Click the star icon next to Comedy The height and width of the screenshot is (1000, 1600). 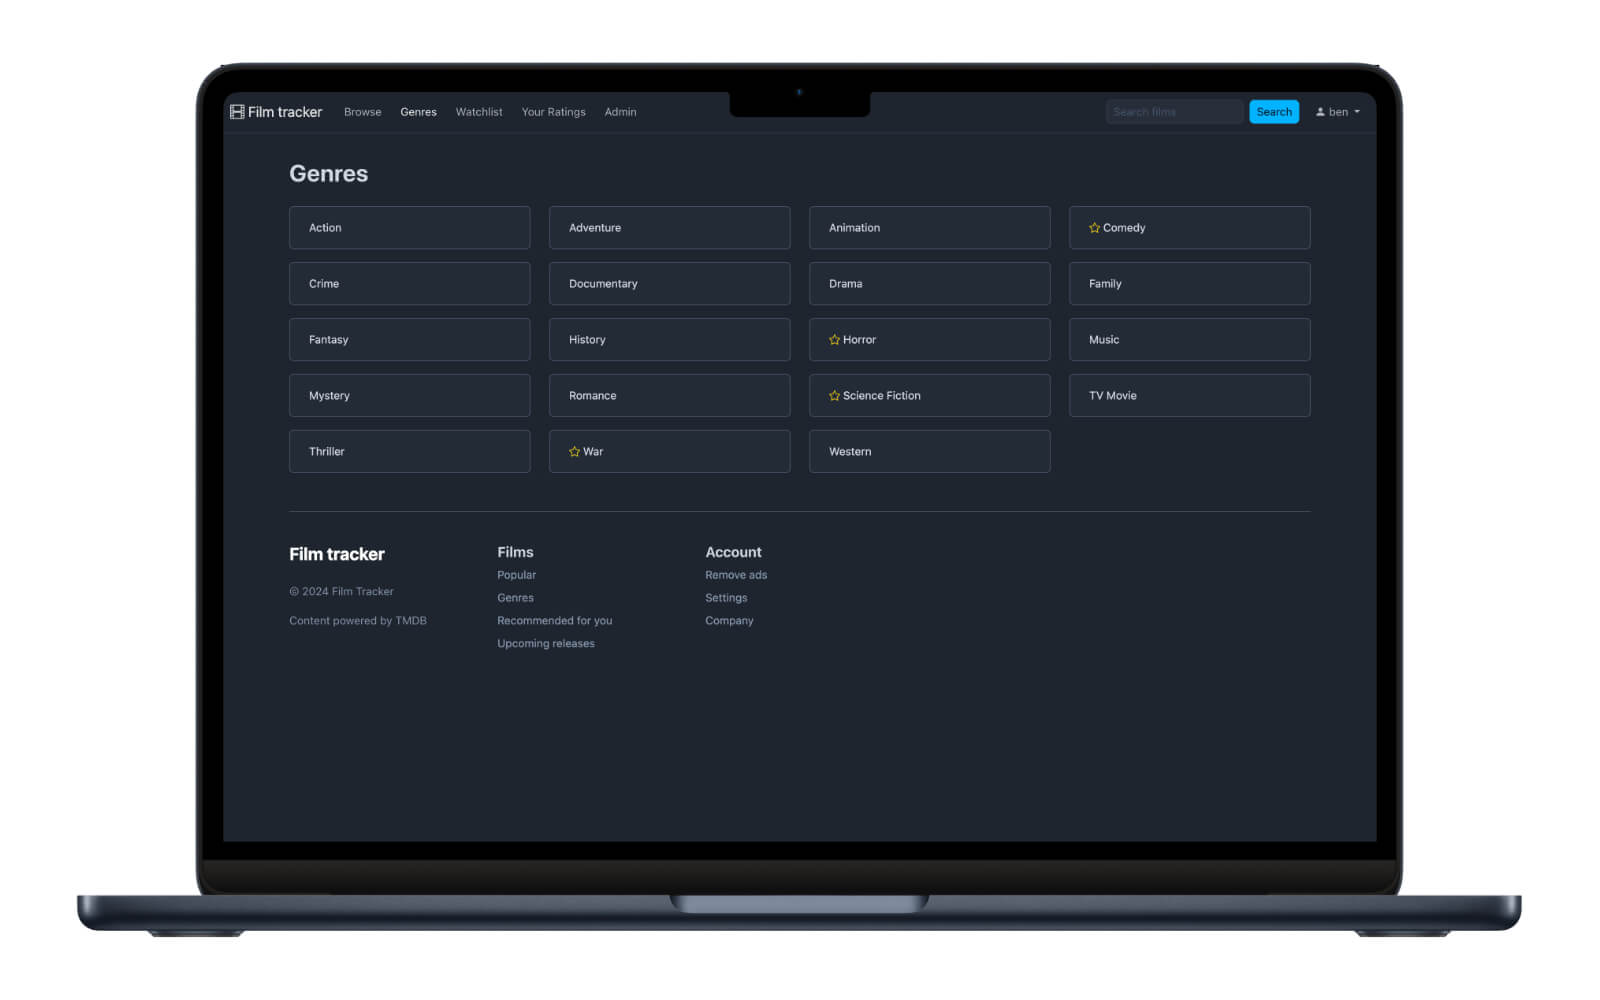coord(1093,227)
